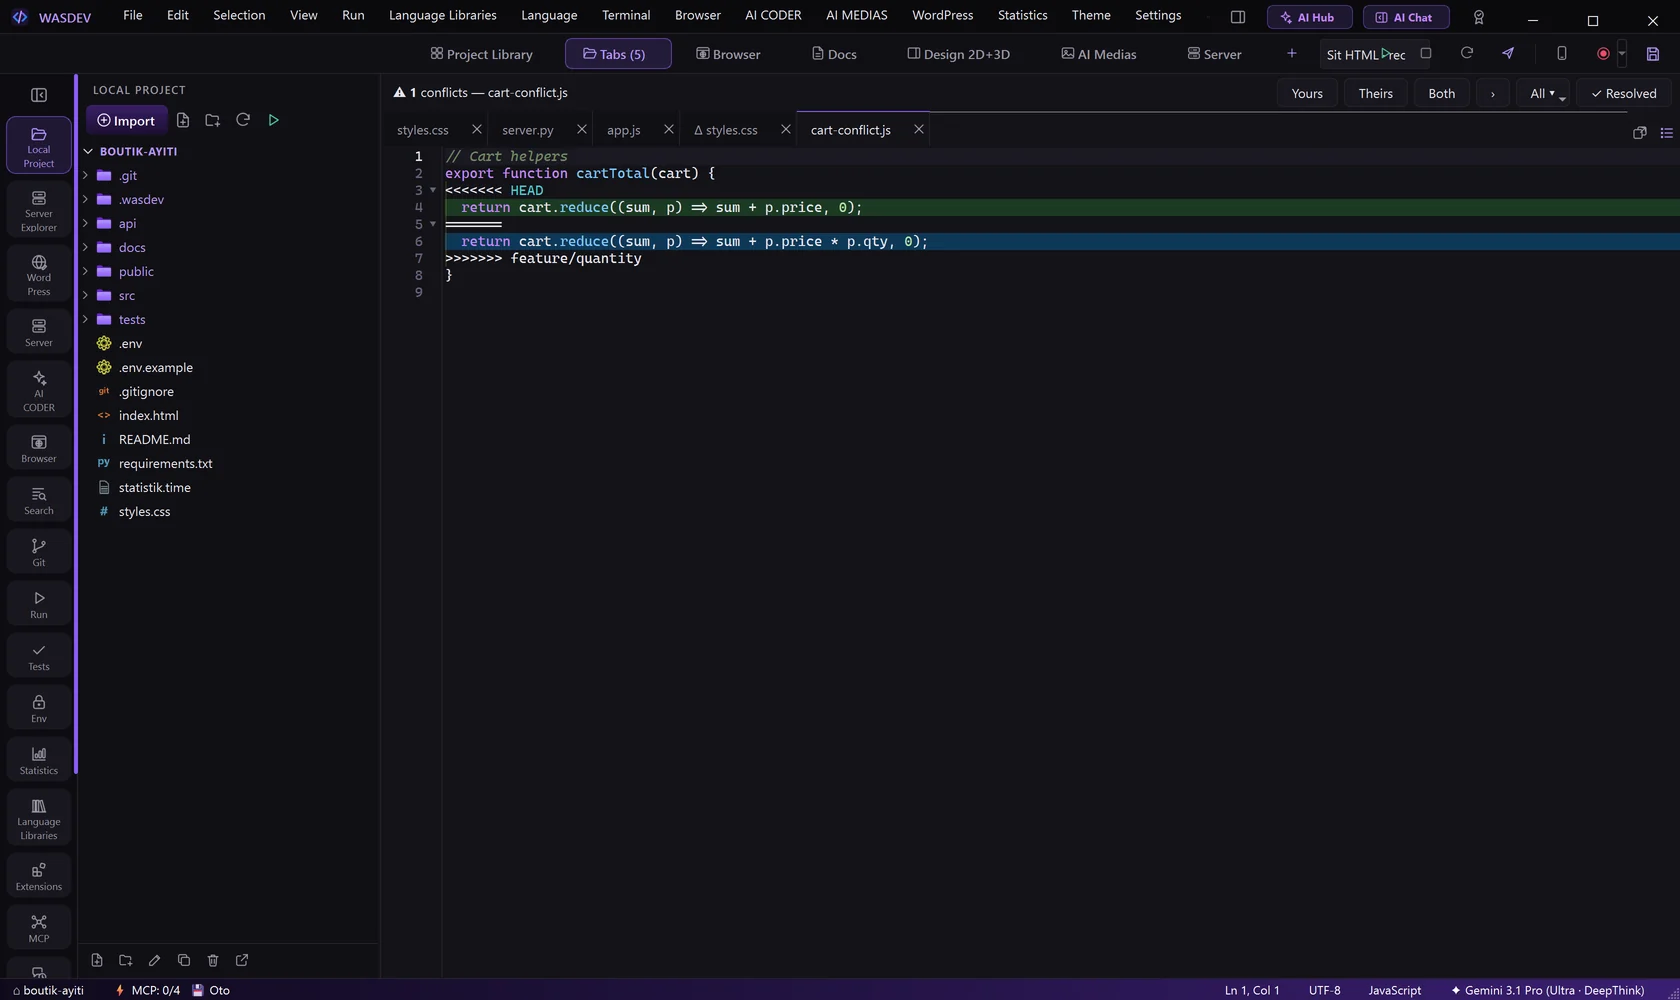Click the refresh project tree icon
Image resolution: width=1680 pixels, height=1000 pixels.
[x=243, y=120]
